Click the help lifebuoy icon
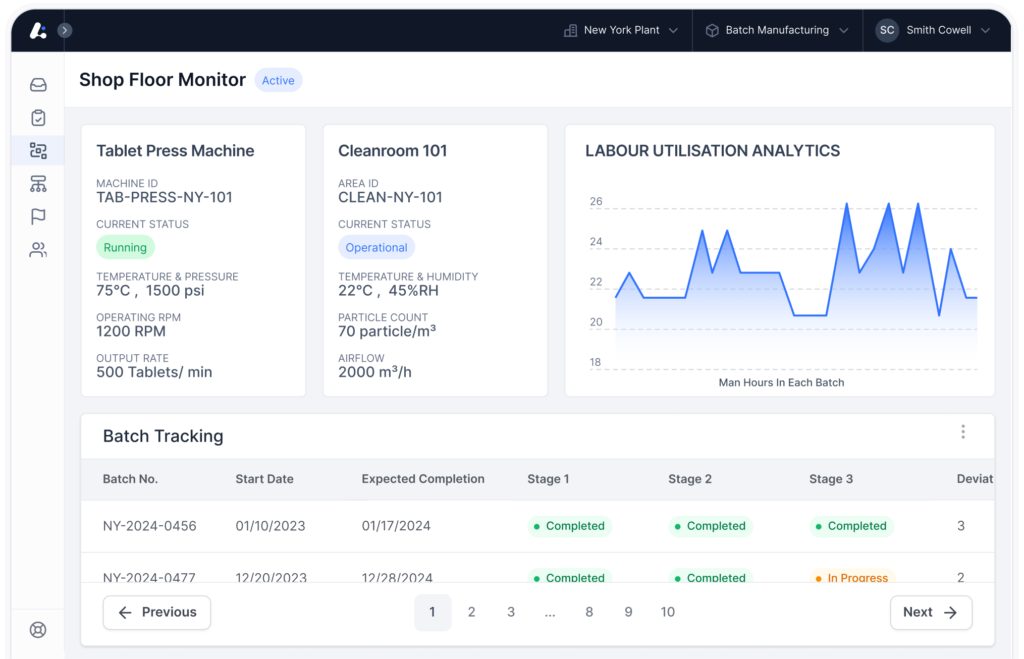1024x659 pixels. coord(38,630)
